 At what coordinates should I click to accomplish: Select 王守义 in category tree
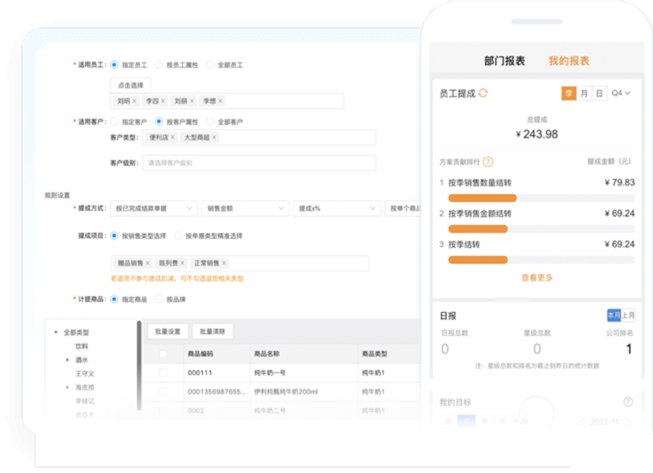[85, 373]
